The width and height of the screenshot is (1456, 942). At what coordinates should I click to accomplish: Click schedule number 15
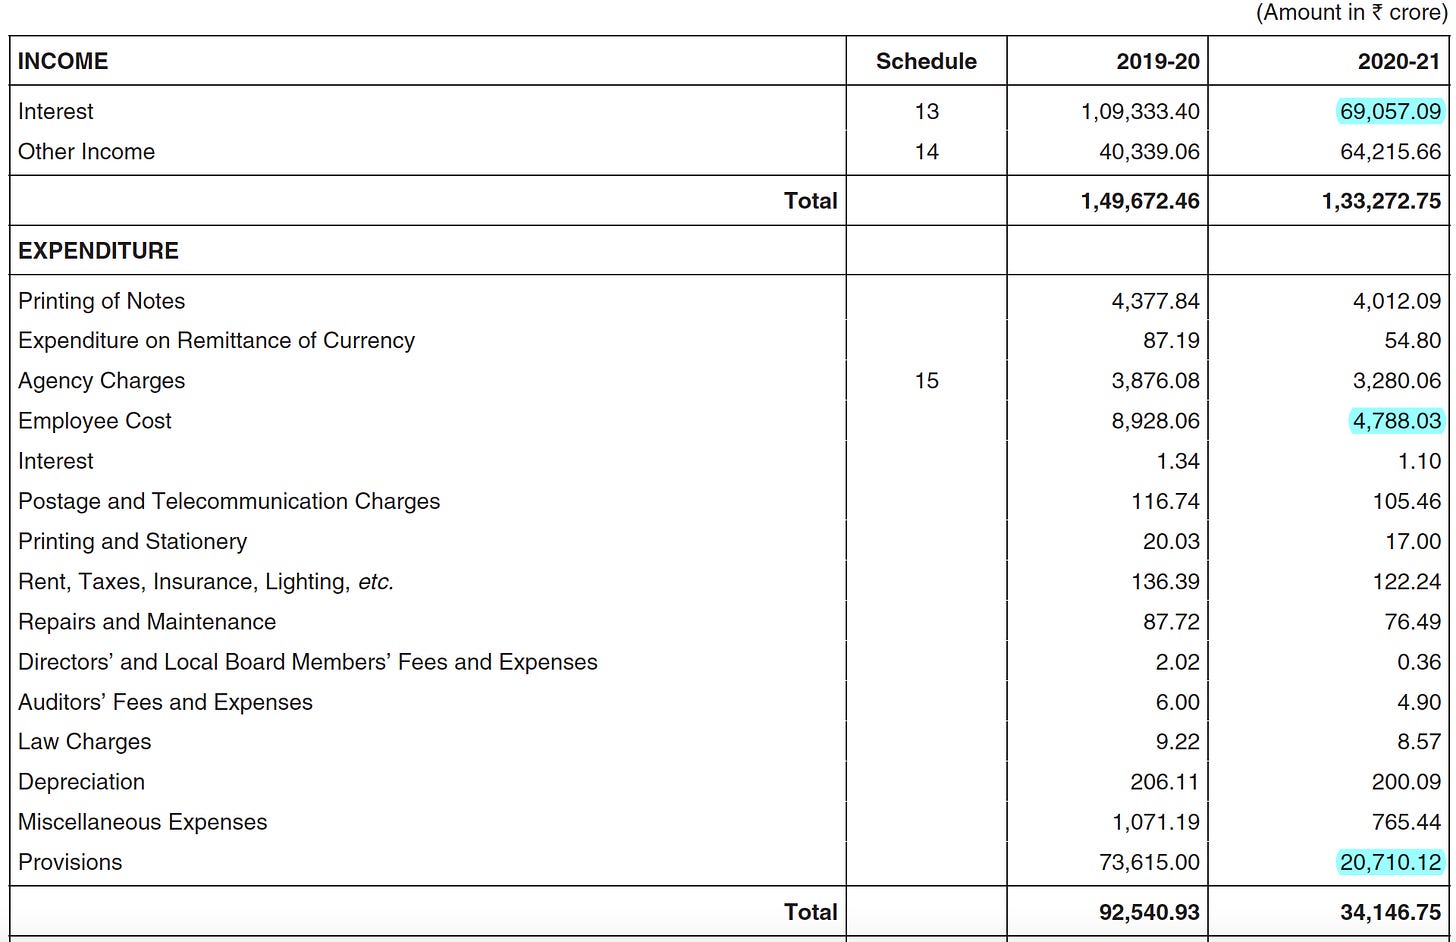tap(926, 381)
